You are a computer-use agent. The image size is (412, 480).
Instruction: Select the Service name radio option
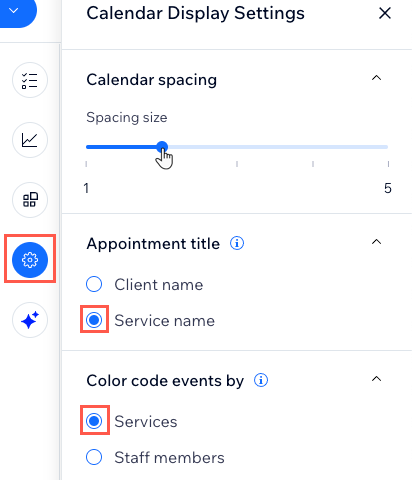94,320
